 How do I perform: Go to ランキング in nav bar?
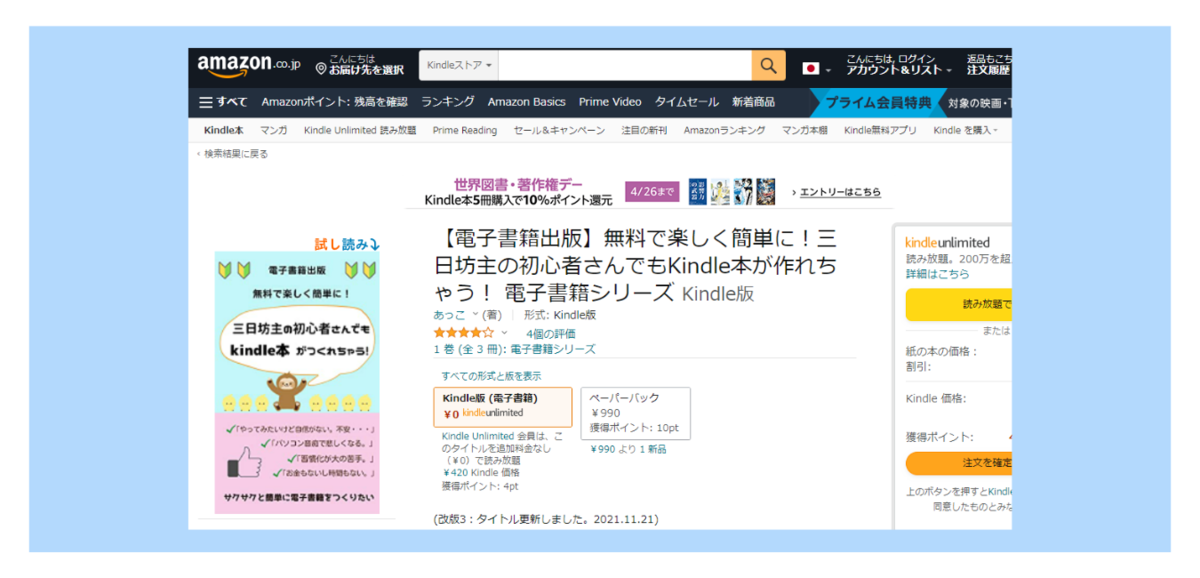pos(447,102)
